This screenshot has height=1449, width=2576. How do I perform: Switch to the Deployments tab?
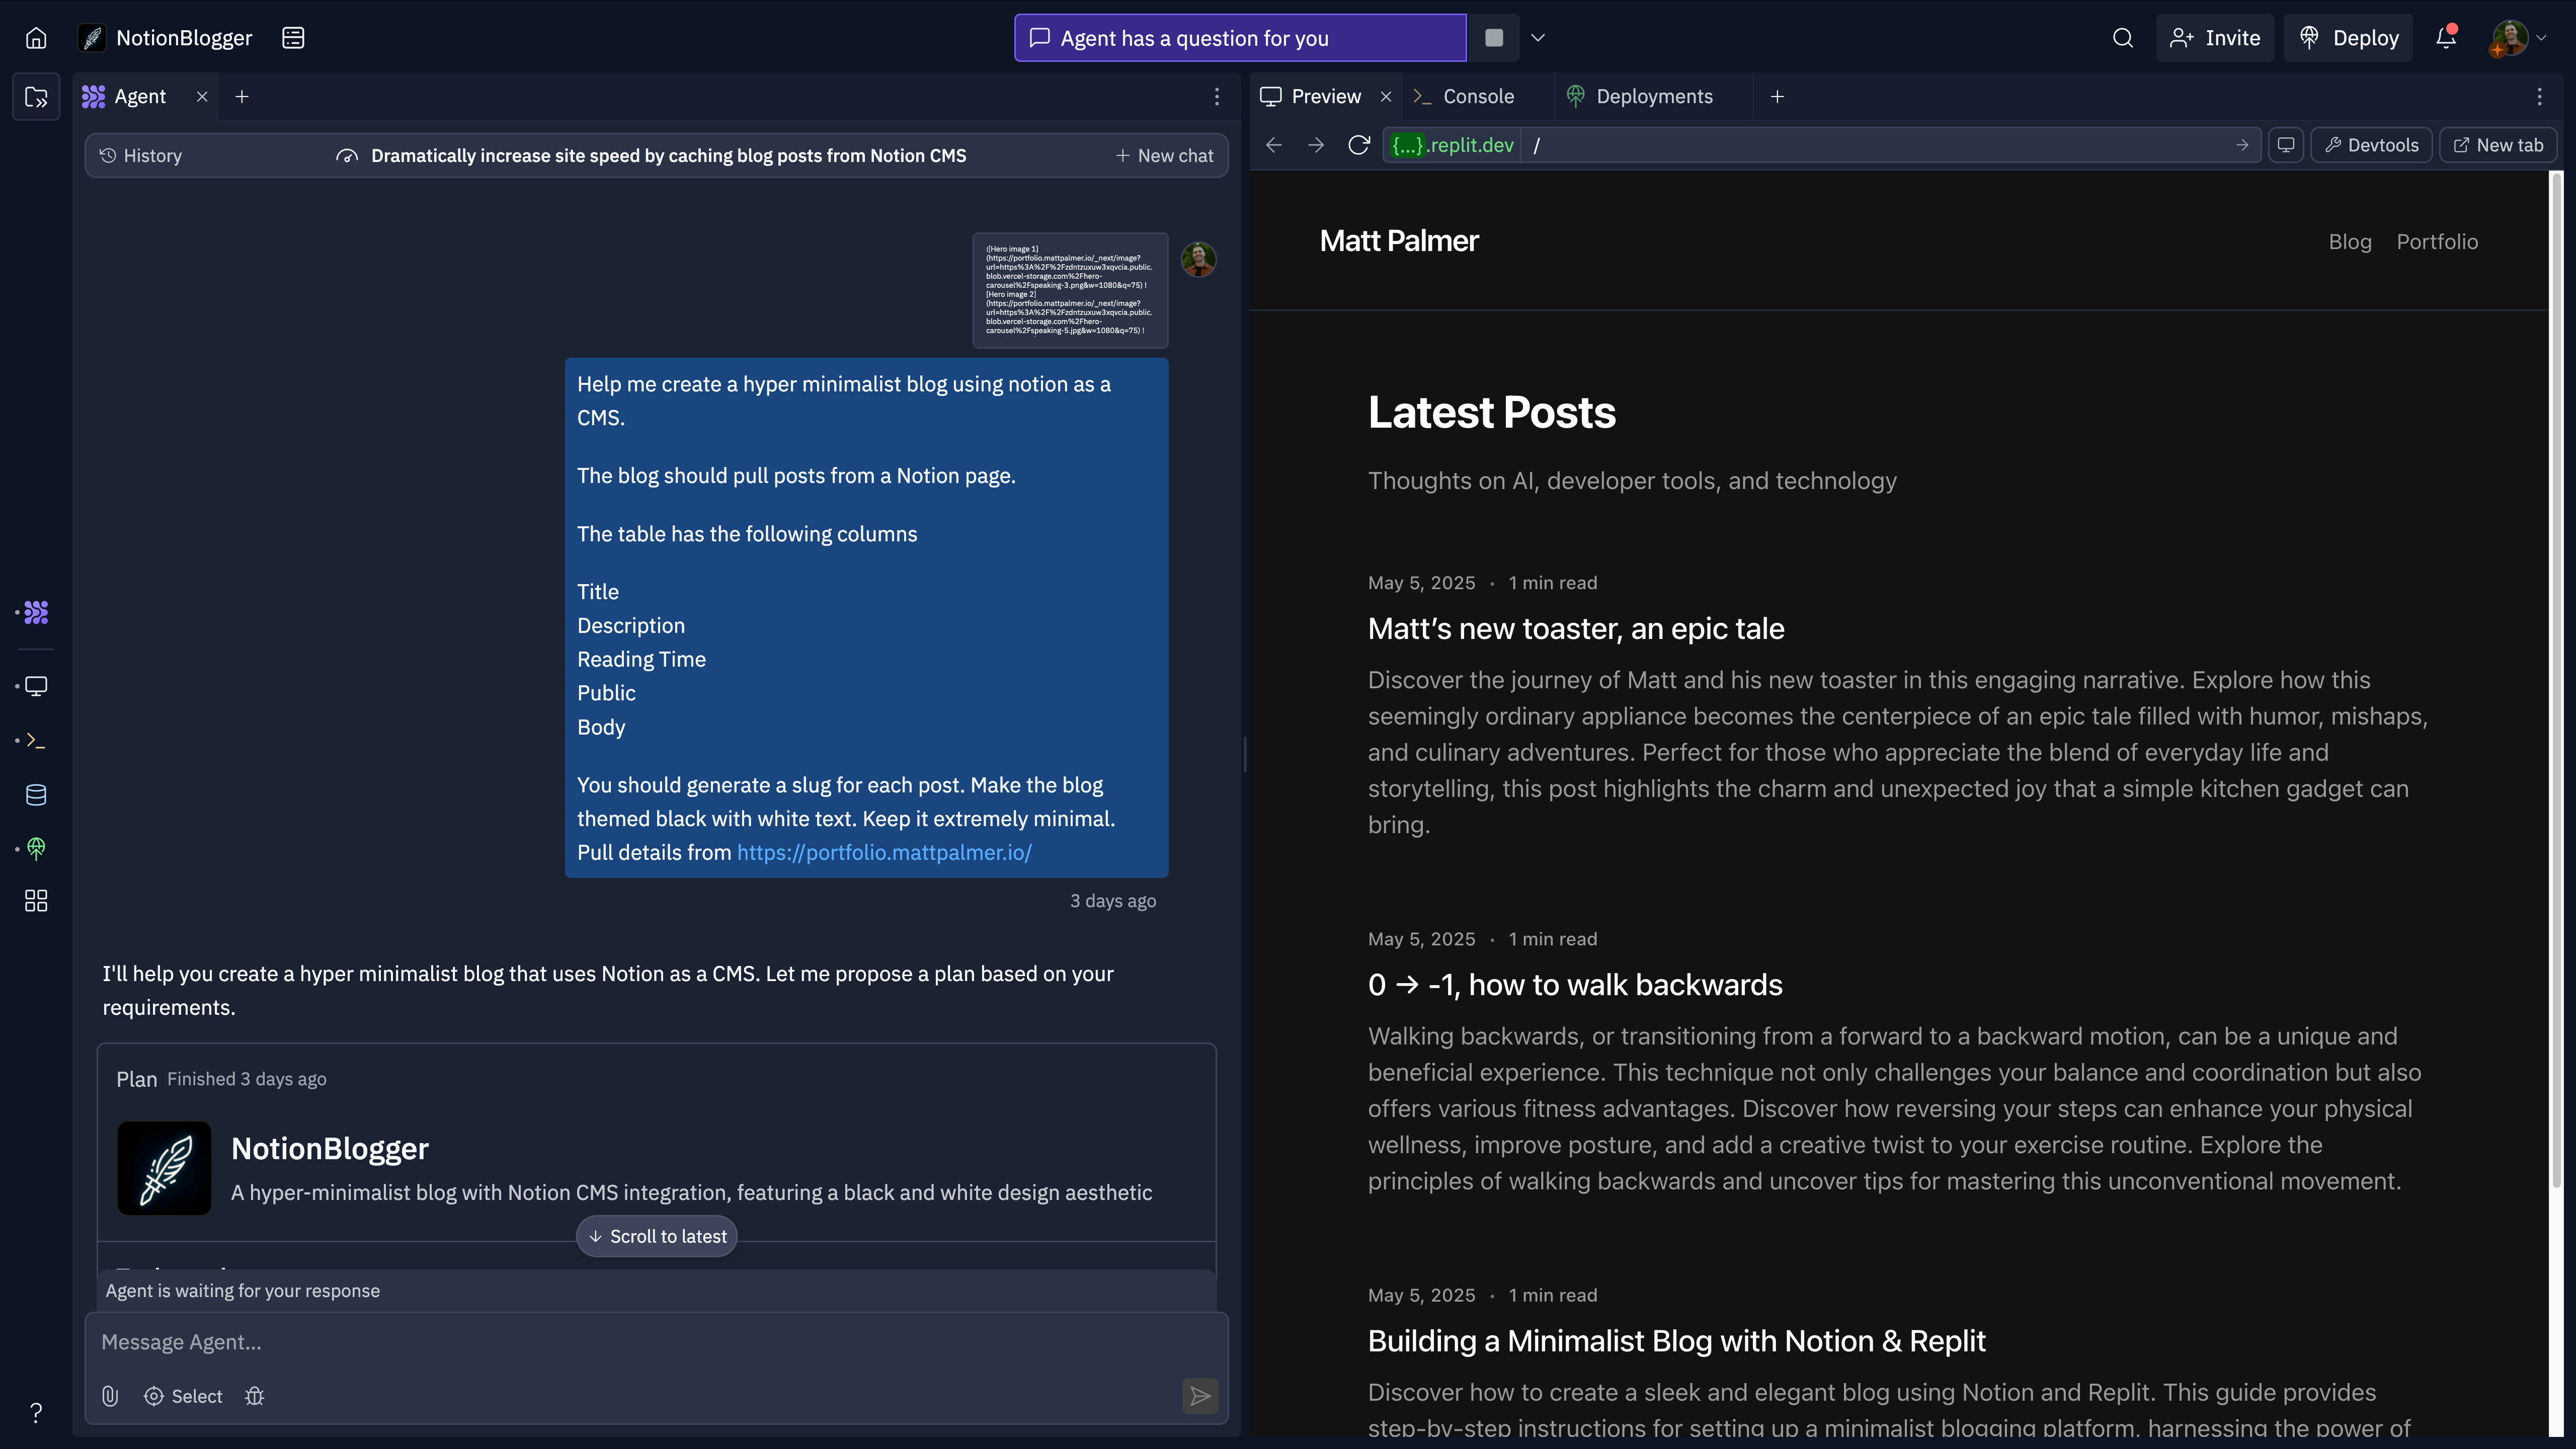point(1639,97)
